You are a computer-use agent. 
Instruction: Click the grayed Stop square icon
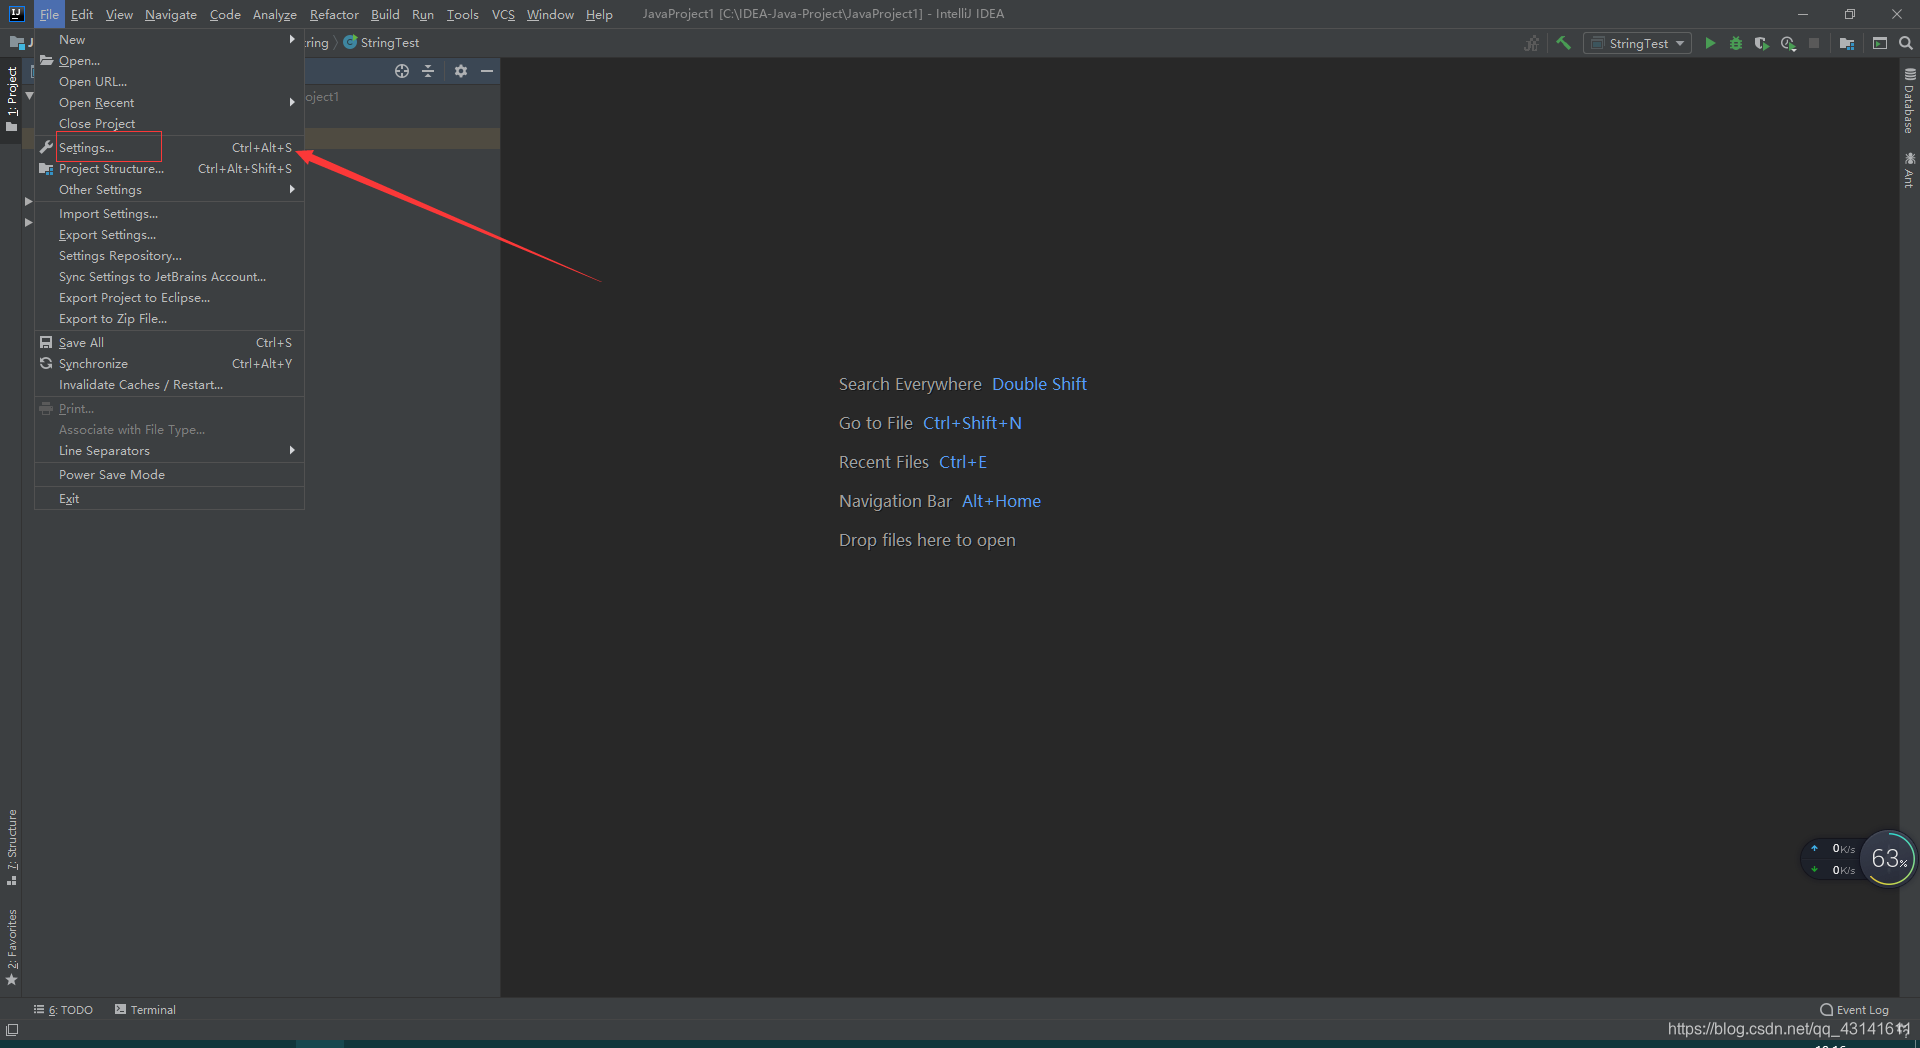[x=1814, y=43]
